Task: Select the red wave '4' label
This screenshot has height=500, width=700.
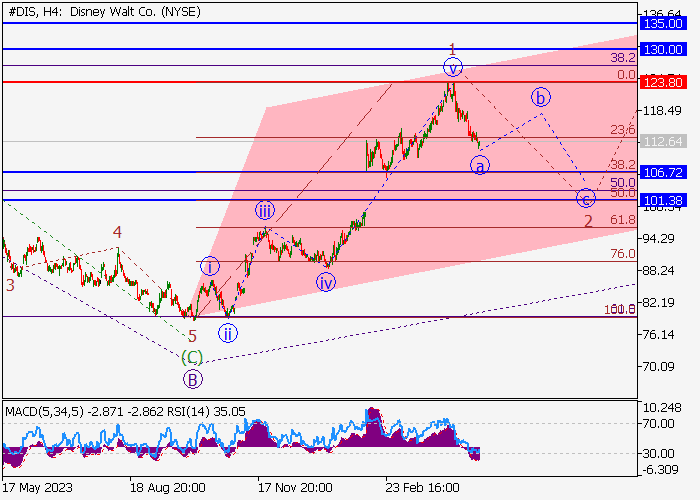Action: (117, 232)
